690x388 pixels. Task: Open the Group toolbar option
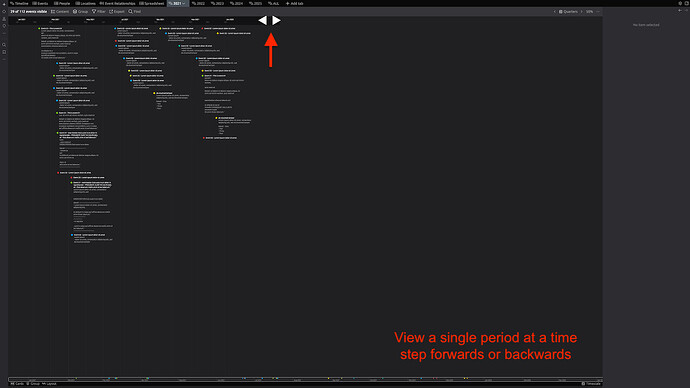pyautogui.click(x=81, y=11)
